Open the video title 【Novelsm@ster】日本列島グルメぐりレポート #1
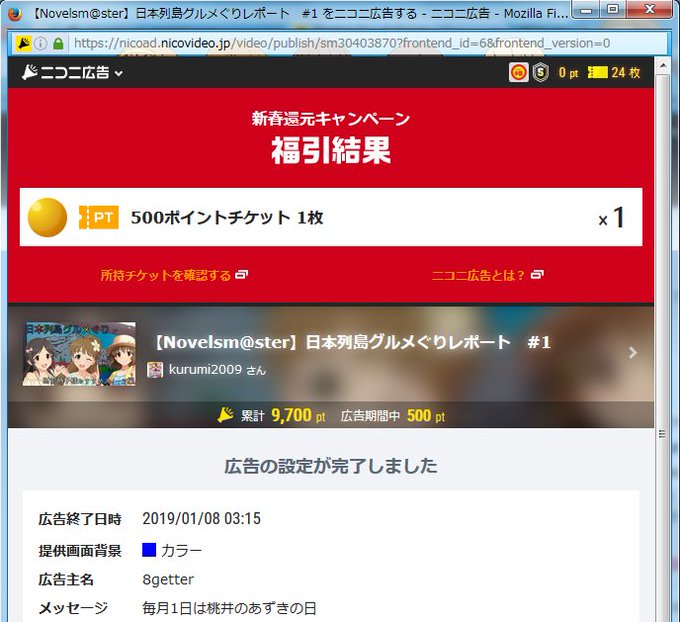 [351, 342]
